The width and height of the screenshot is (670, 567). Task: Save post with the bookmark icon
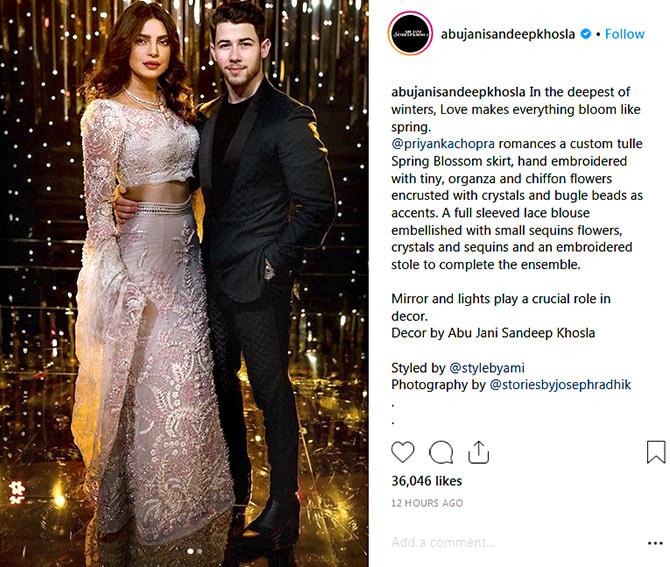656,452
